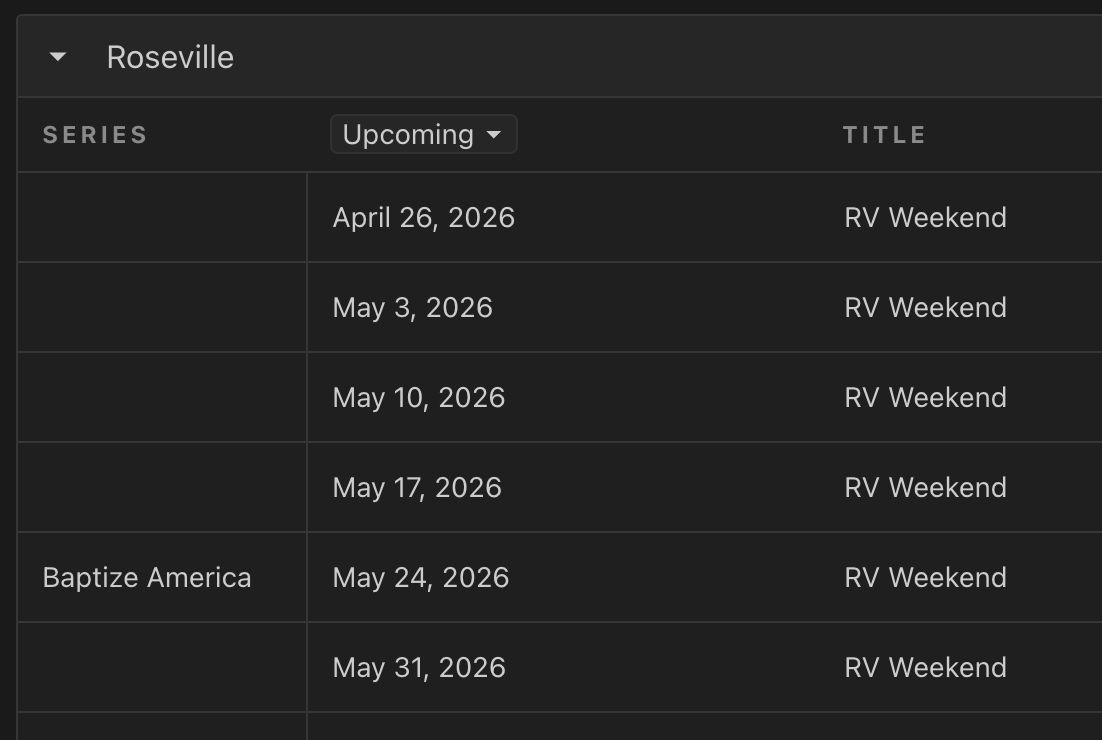Image resolution: width=1102 pixels, height=740 pixels.
Task: Sort by the TITLE column header
Action: coord(884,134)
